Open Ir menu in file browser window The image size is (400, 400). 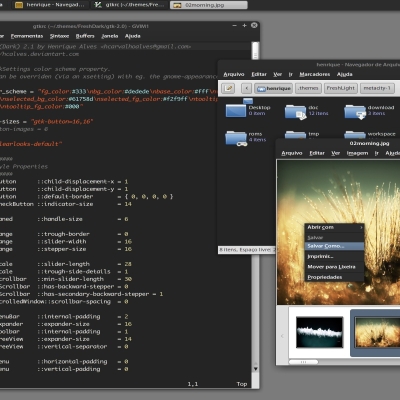pos(291,74)
